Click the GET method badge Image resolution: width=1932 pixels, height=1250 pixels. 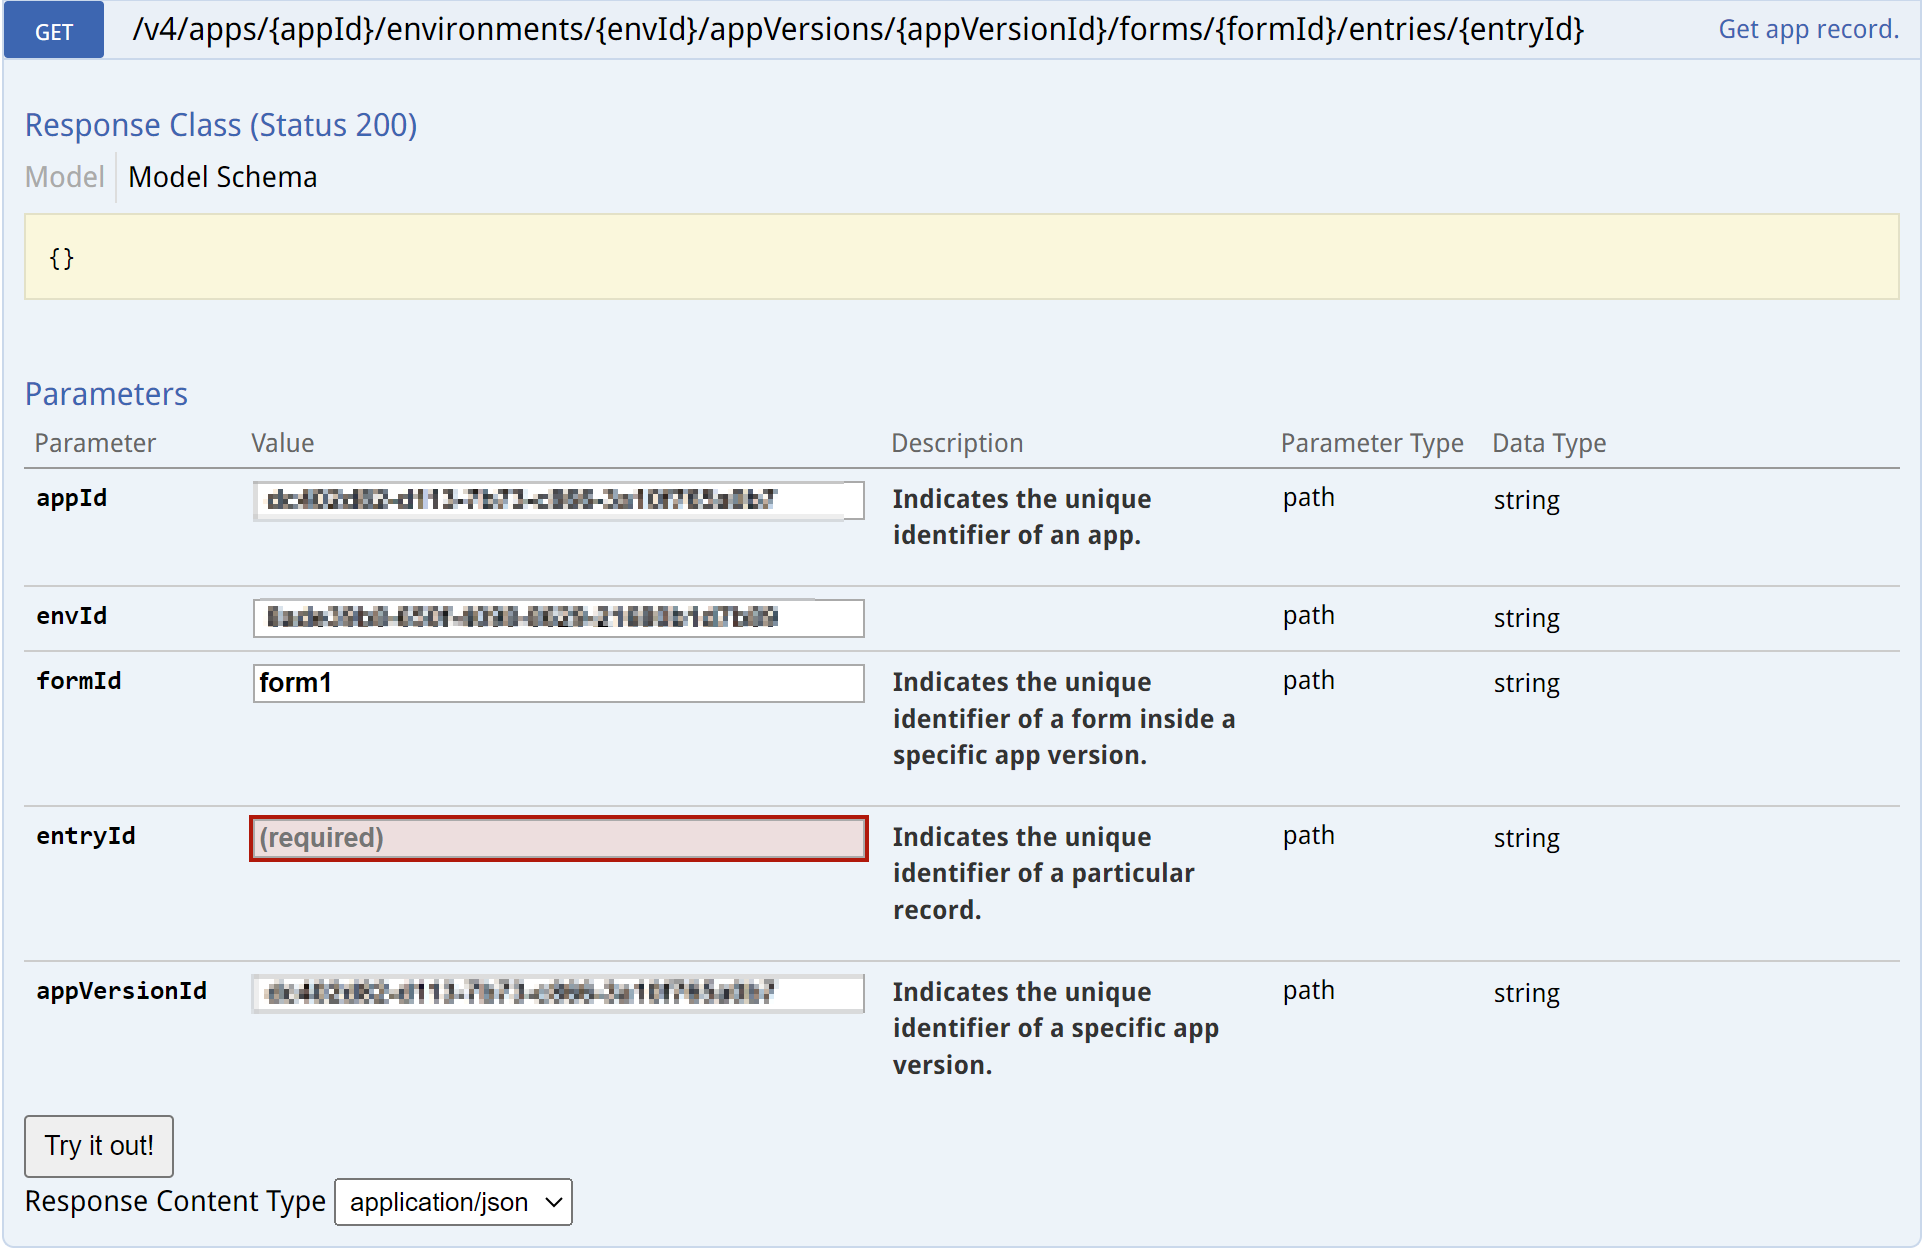(x=54, y=31)
